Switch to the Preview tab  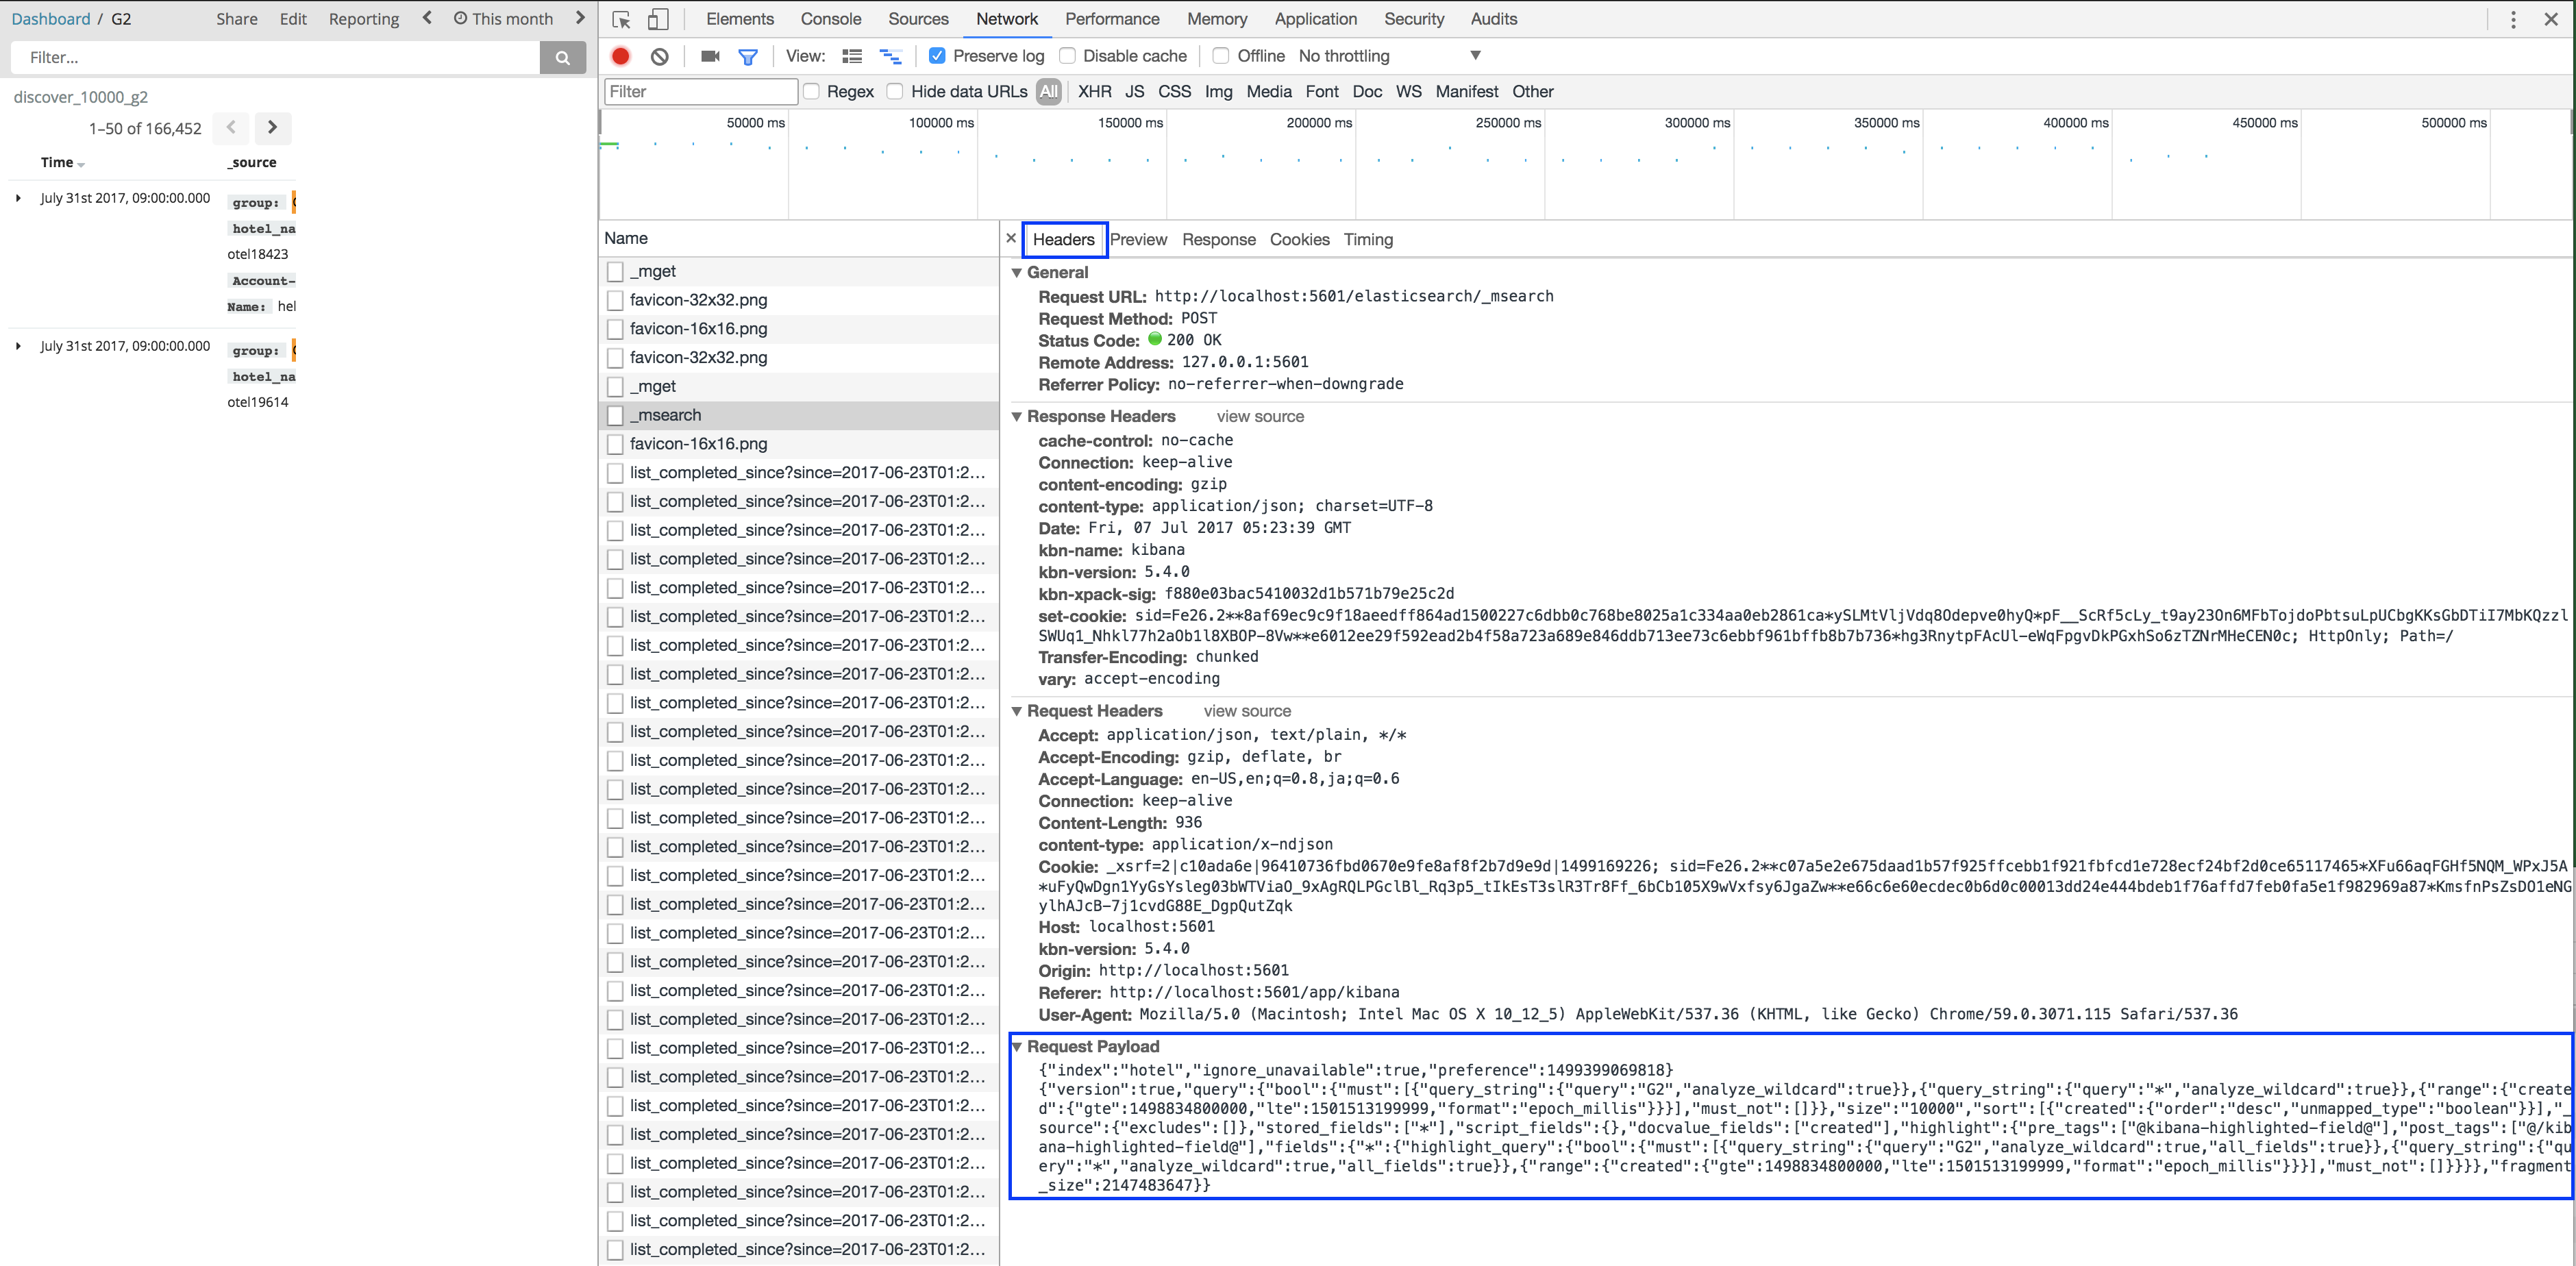[x=1139, y=240]
